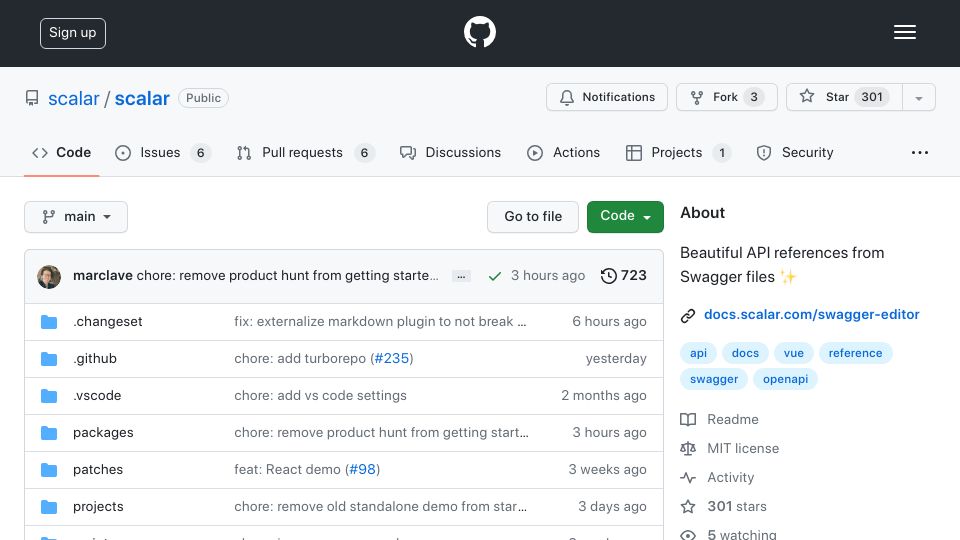The width and height of the screenshot is (960, 540).
Task: Open the .vscode folder
Action: [97, 396]
